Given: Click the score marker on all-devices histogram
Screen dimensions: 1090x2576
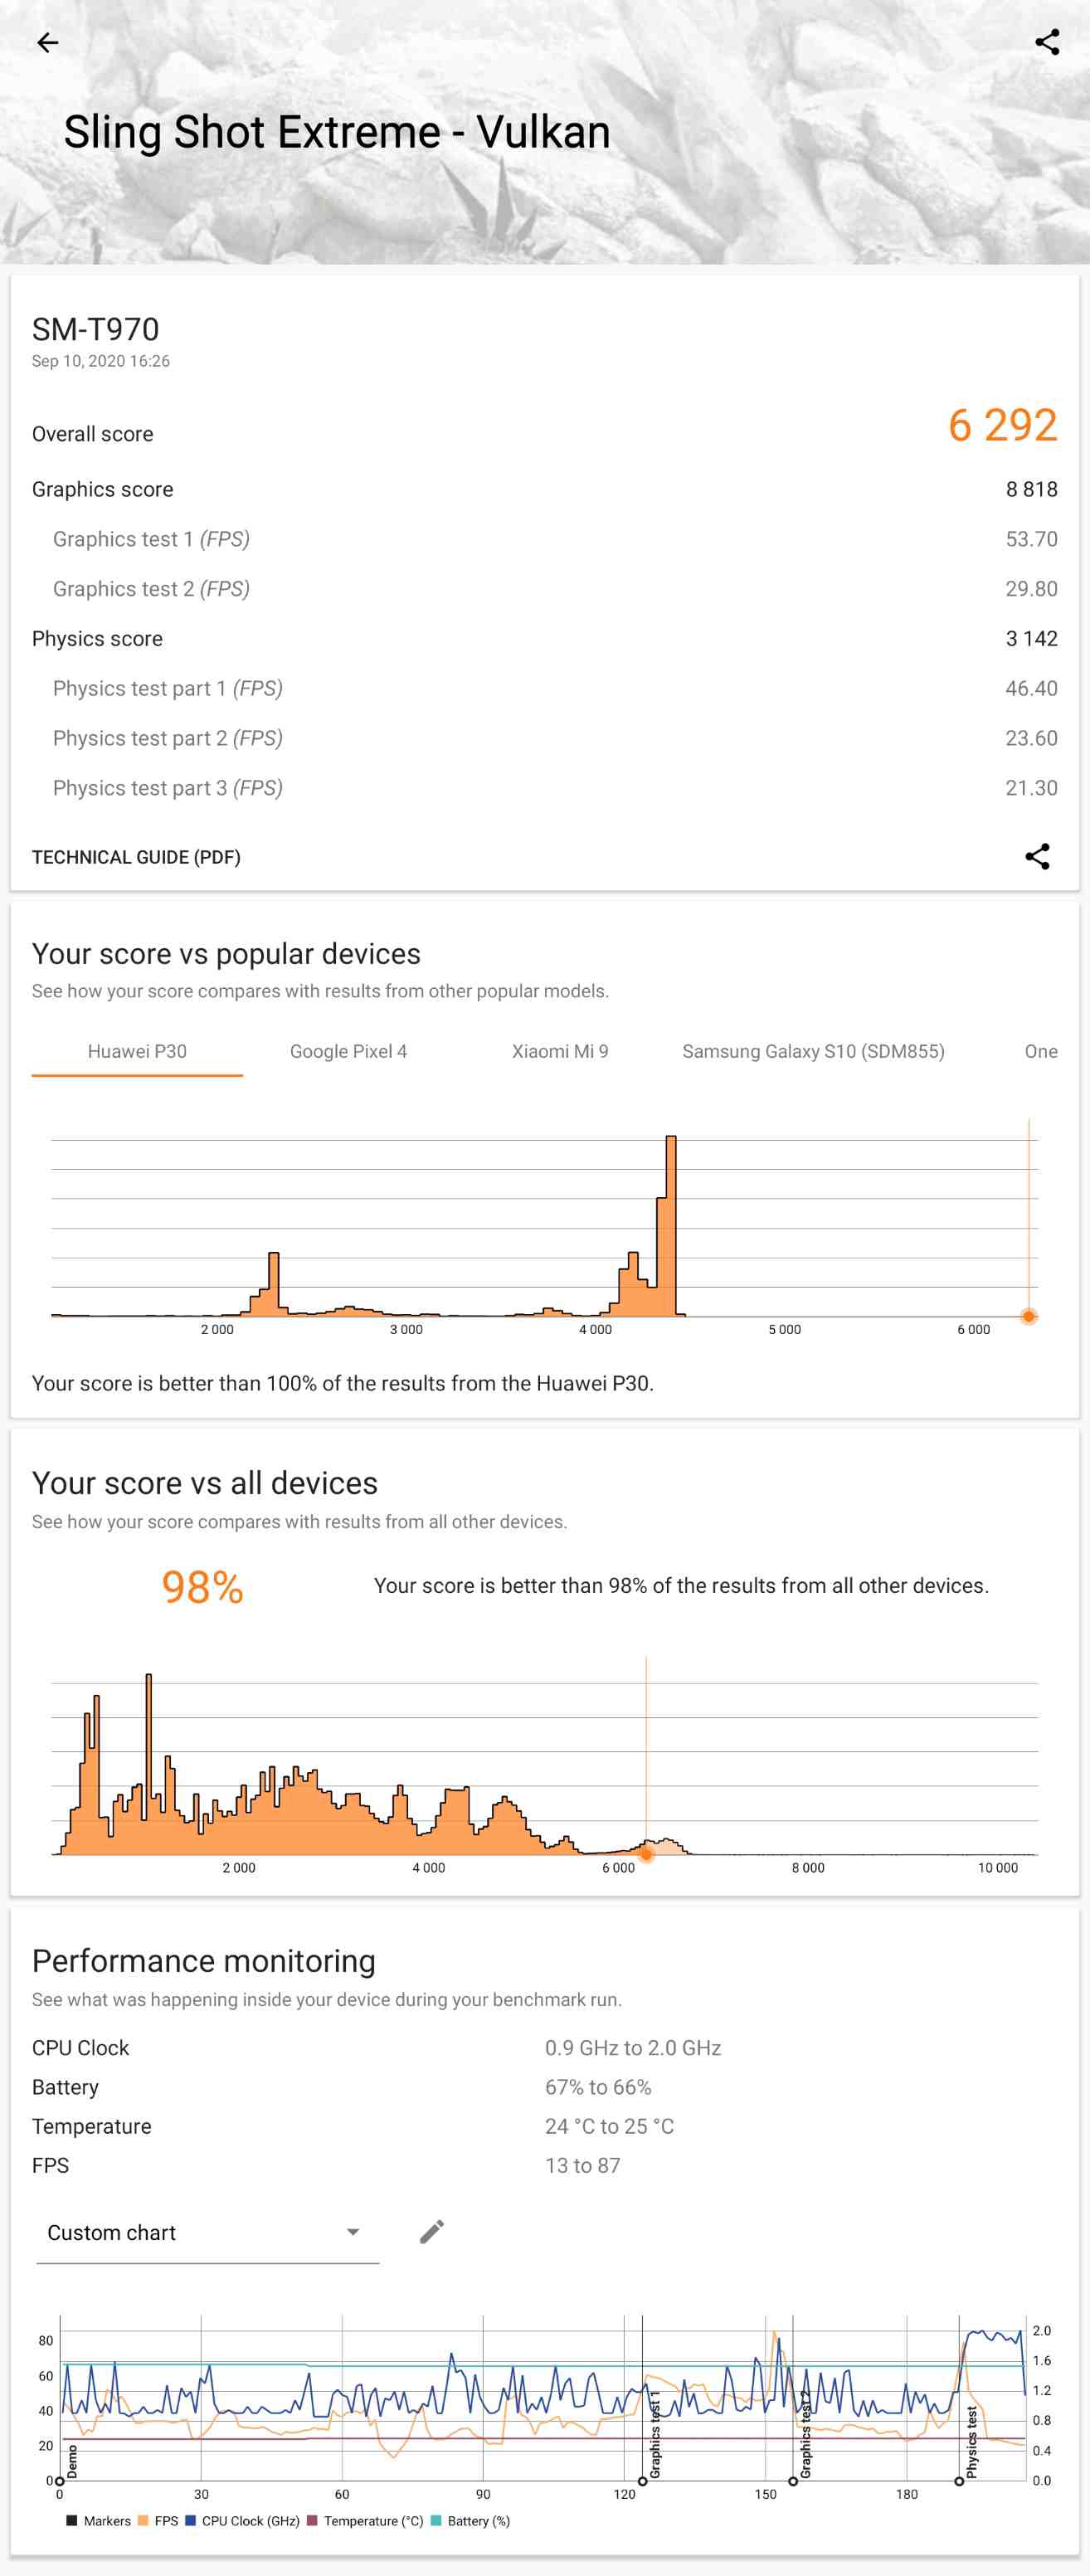Looking at the screenshot, I should click(646, 1854).
